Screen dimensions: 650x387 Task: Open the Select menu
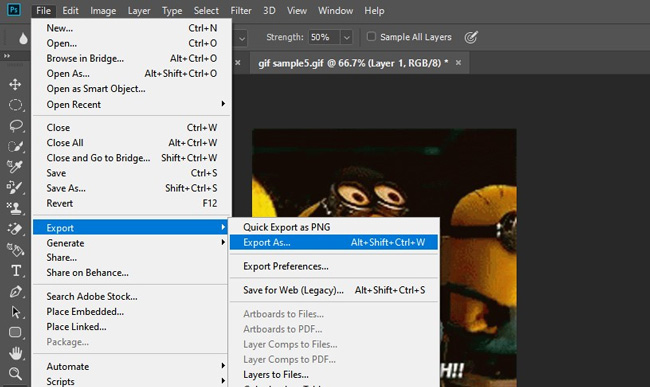206,11
